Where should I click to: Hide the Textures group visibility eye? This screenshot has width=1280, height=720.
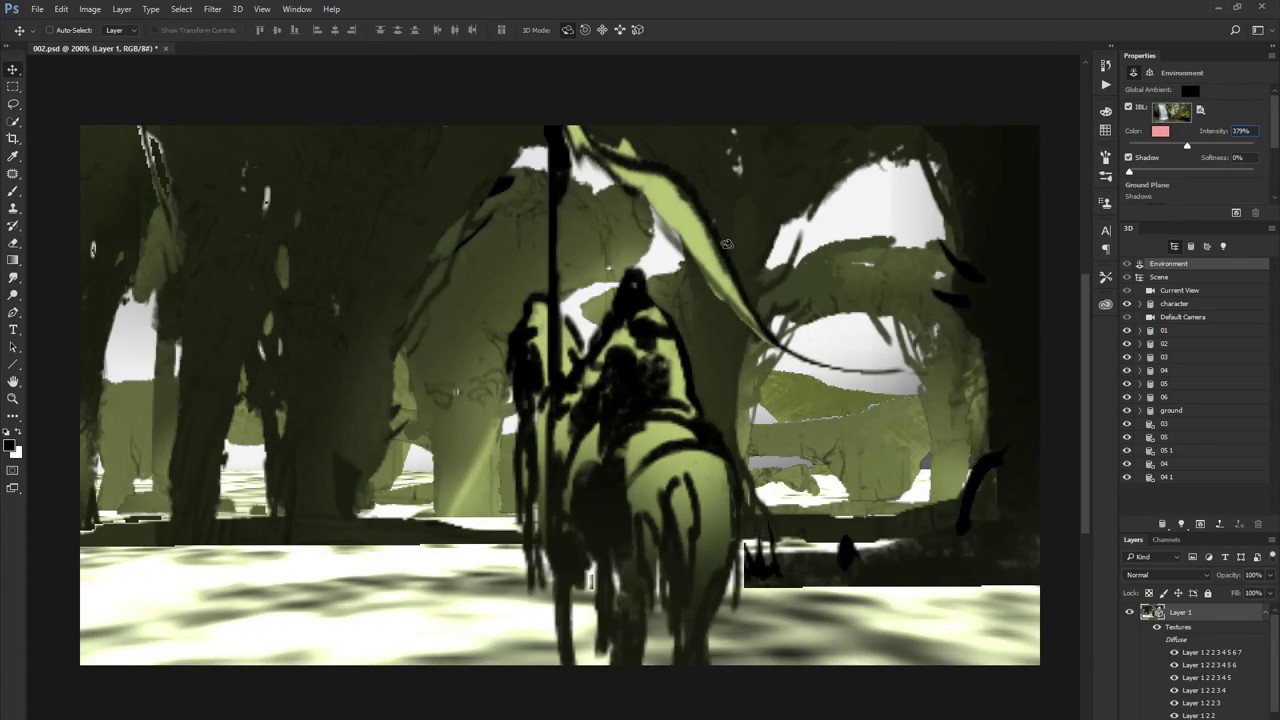(1157, 626)
